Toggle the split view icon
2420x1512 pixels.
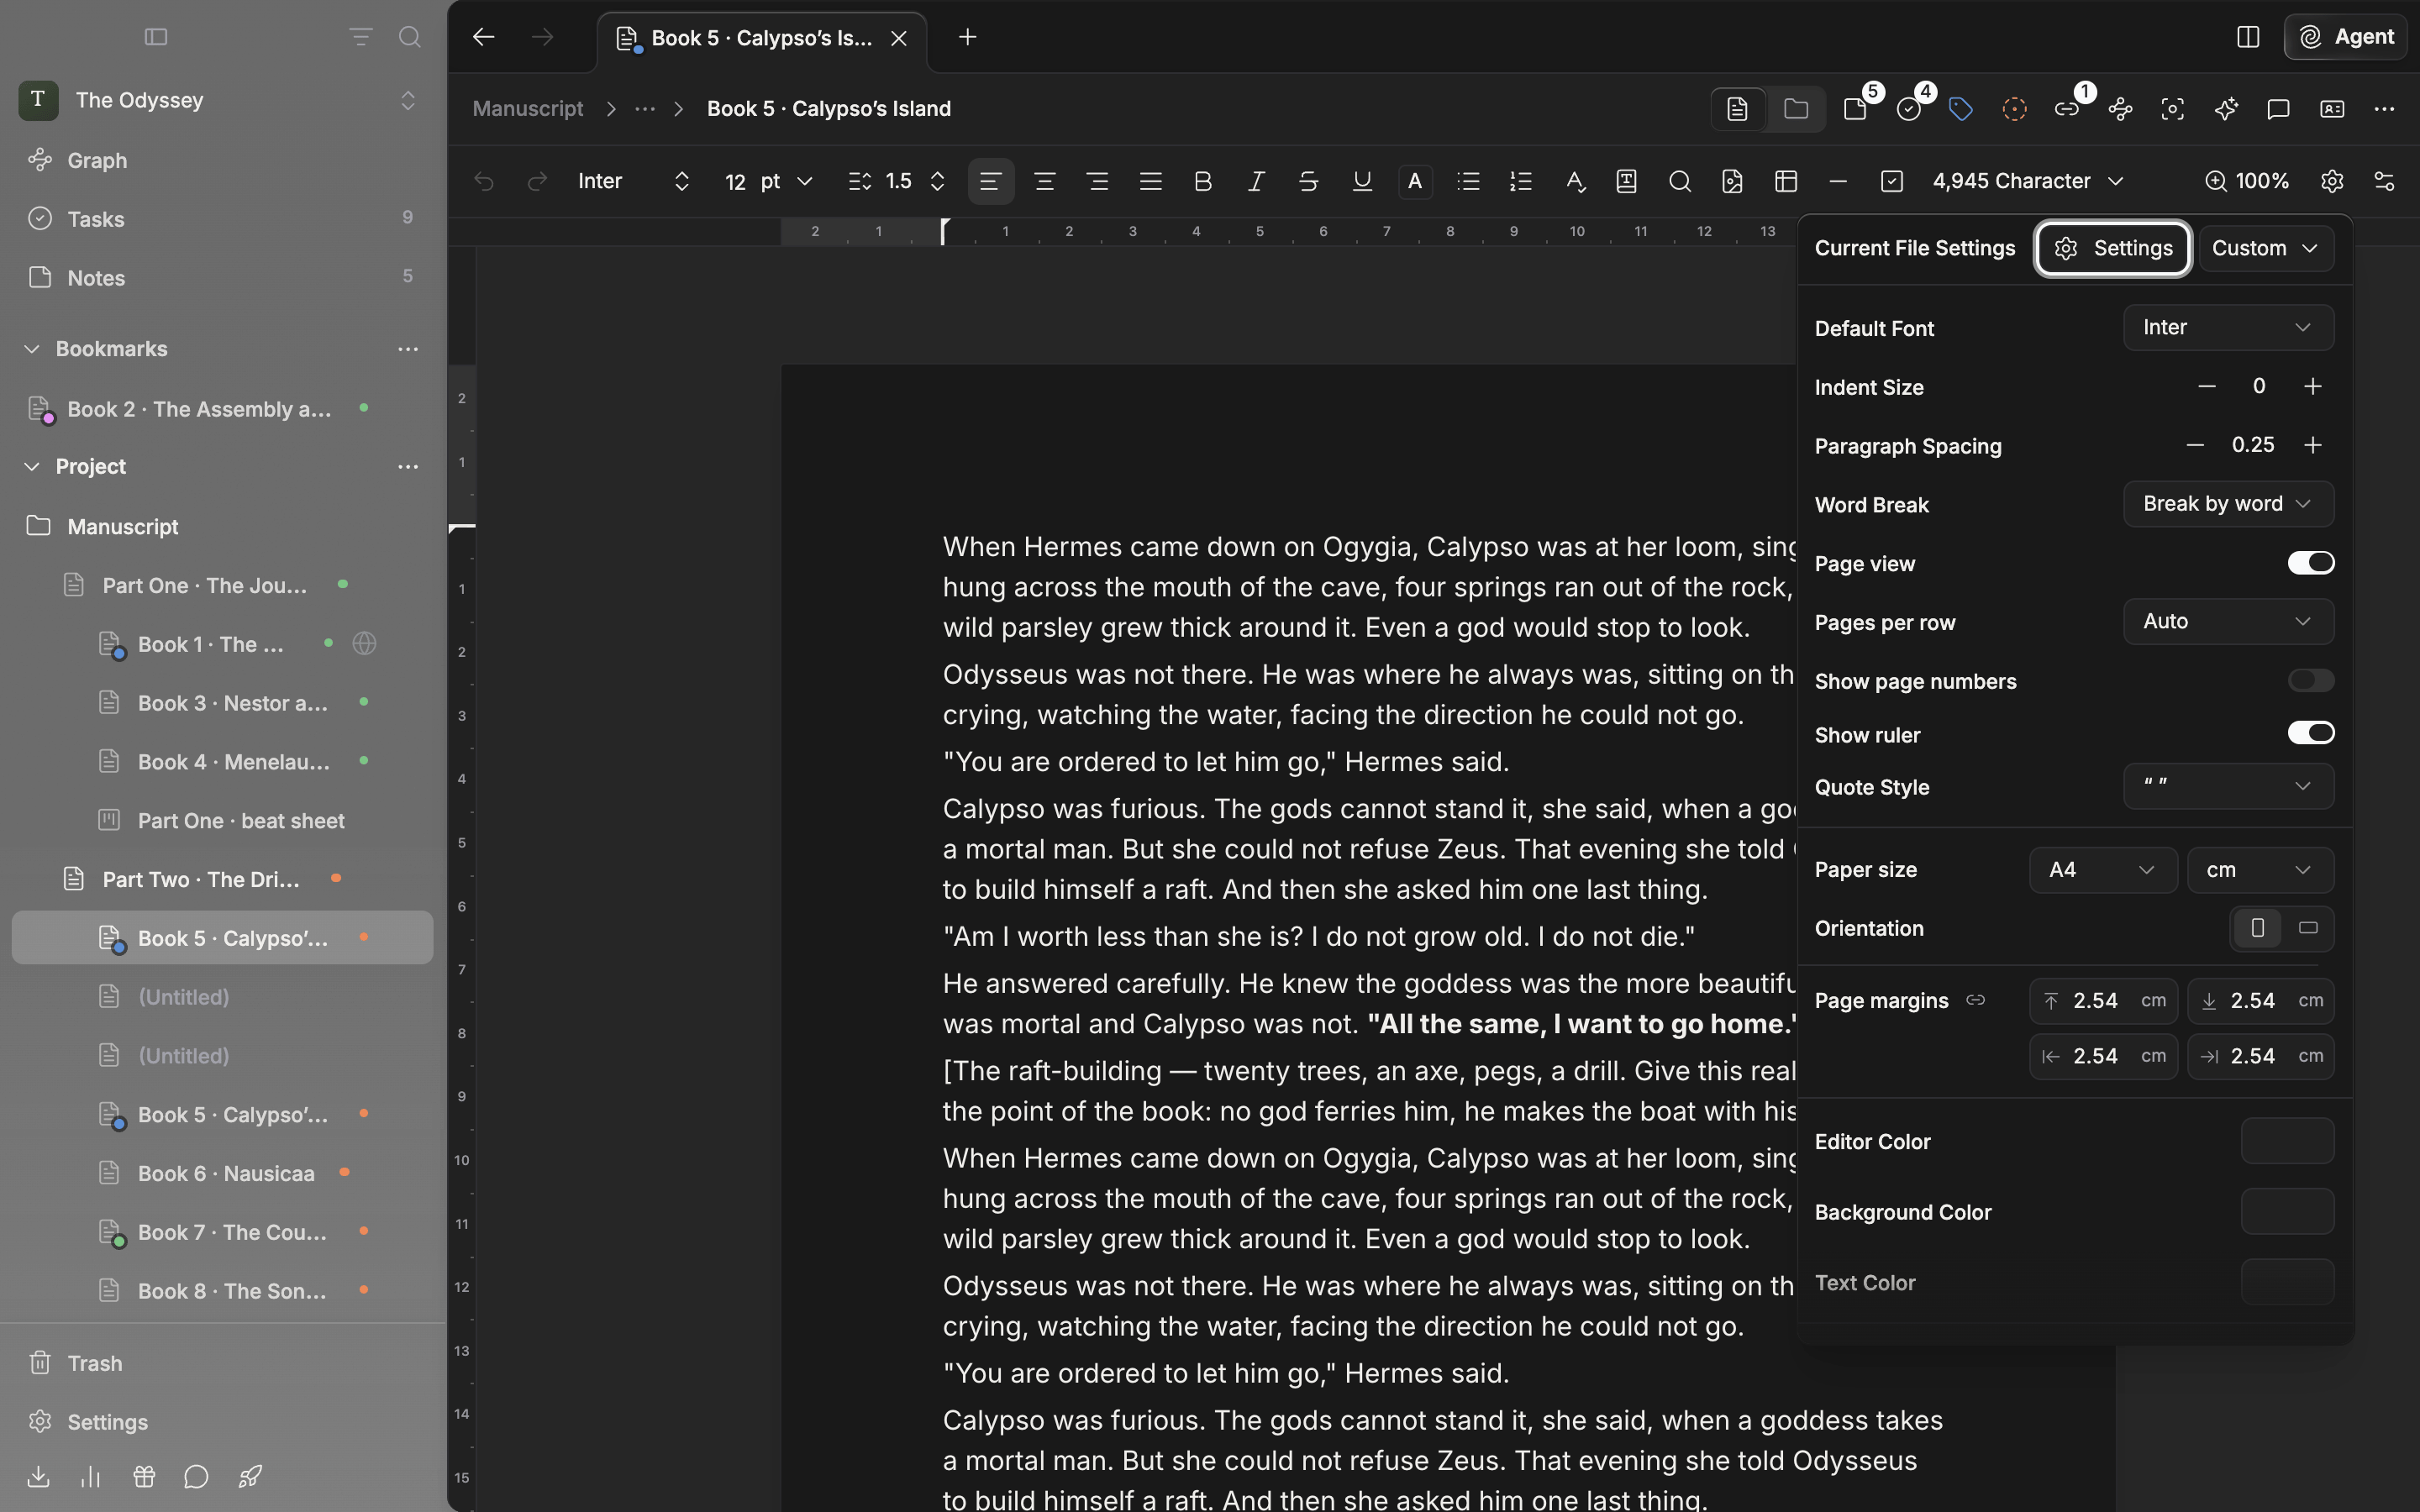tap(2248, 37)
